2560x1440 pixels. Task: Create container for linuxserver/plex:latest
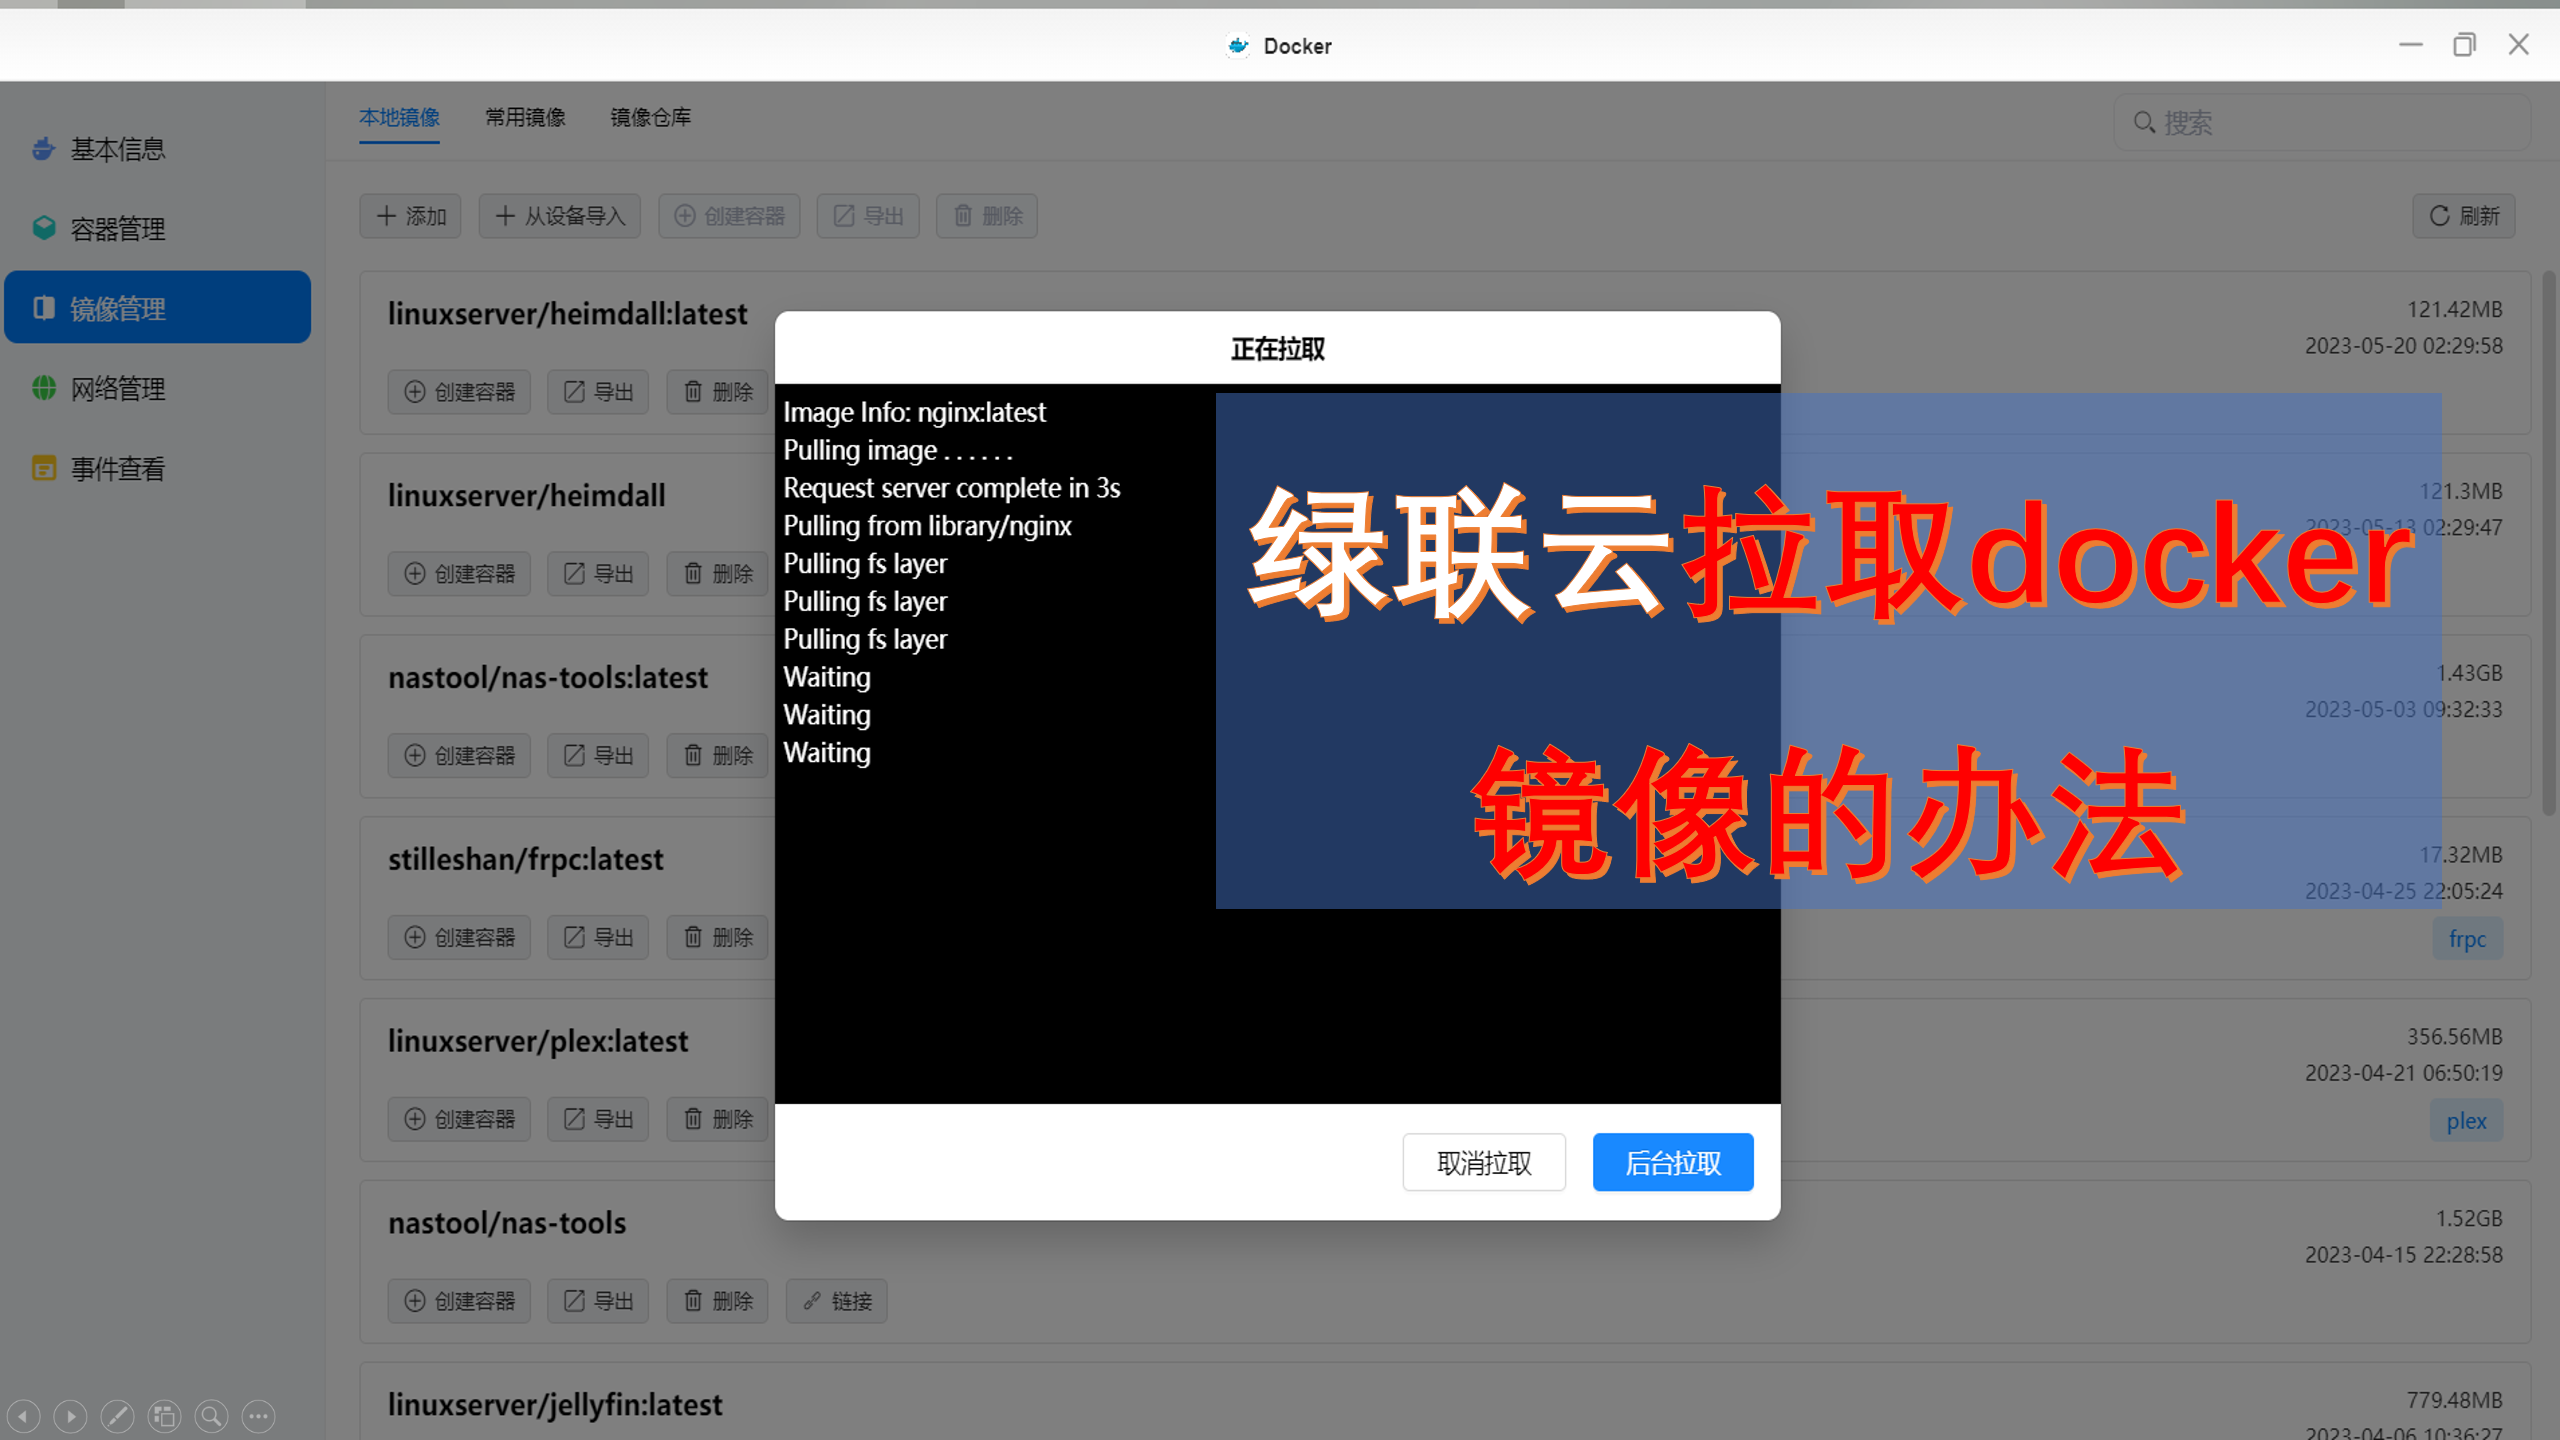click(459, 1120)
